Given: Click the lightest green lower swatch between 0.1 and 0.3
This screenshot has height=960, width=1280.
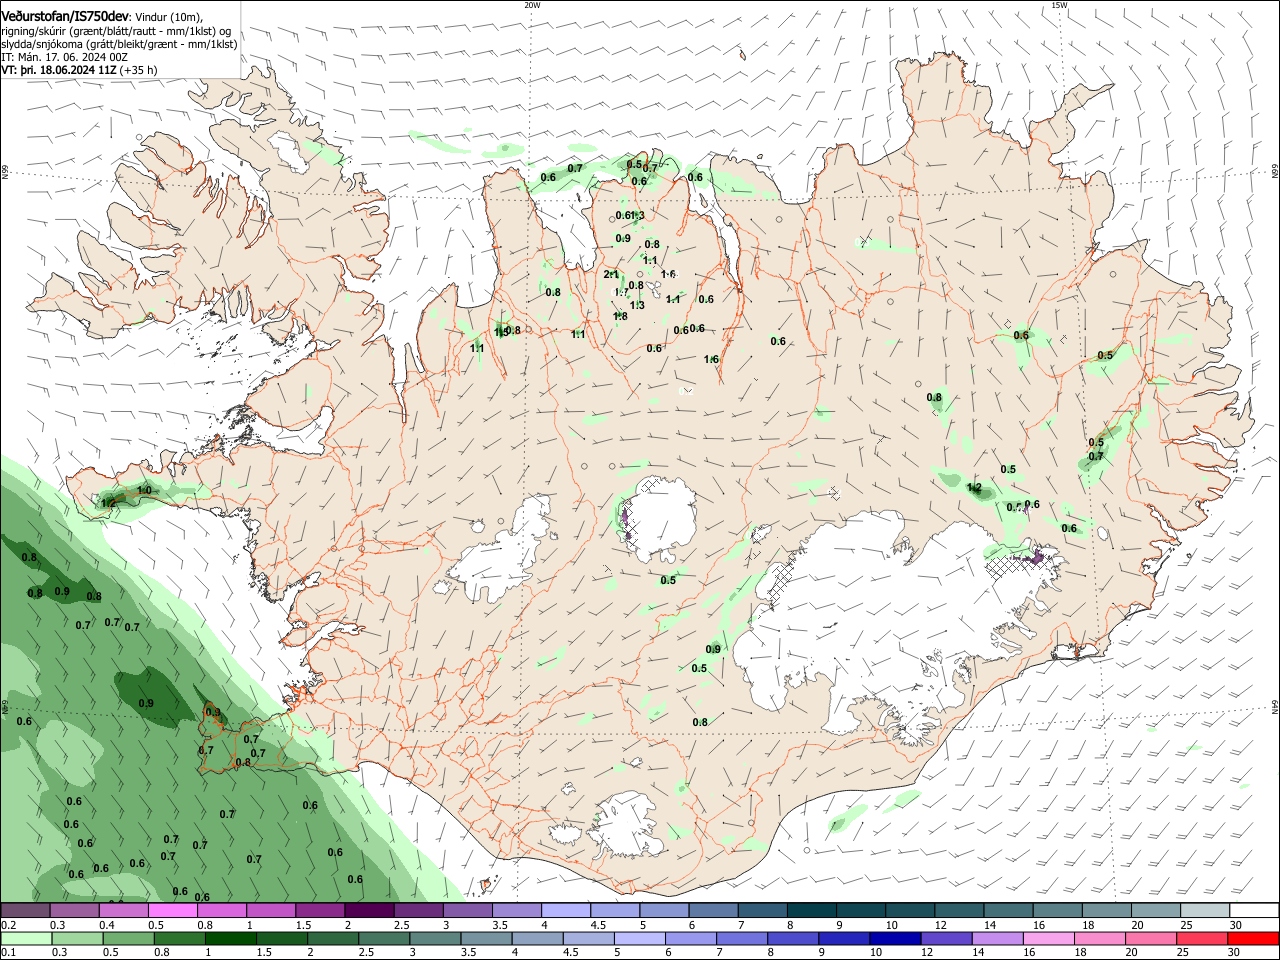Looking at the screenshot, I should [27, 938].
